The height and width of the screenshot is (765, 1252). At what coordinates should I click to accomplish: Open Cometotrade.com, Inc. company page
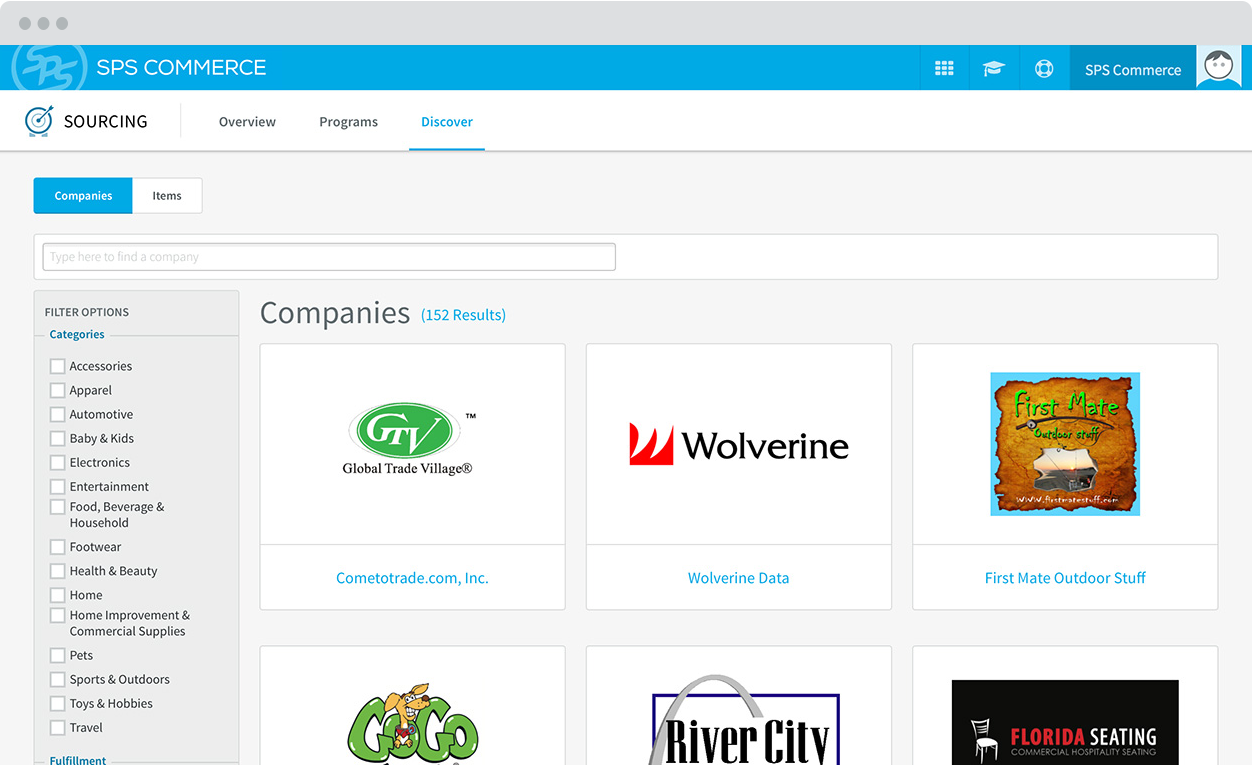pos(412,577)
